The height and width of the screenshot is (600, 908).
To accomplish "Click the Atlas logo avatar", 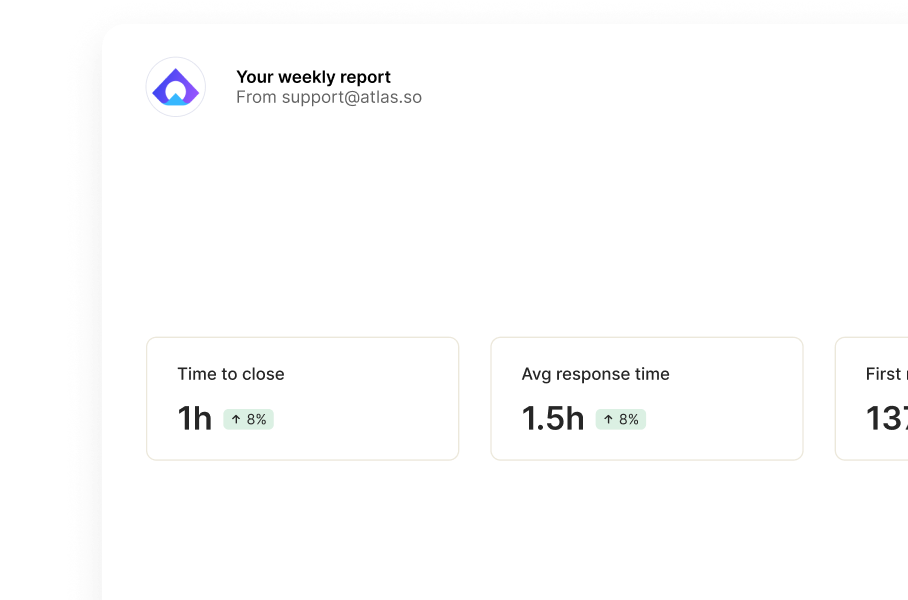I will point(175,87).
